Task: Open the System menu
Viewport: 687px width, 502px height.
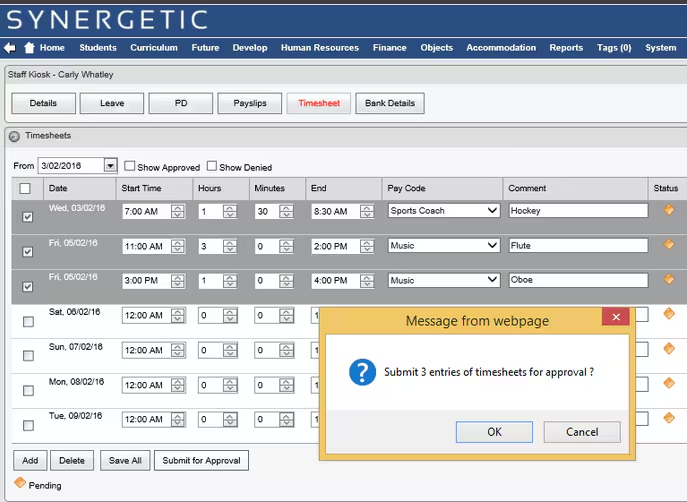Action: pyautogui.click(x=660, y=48)
